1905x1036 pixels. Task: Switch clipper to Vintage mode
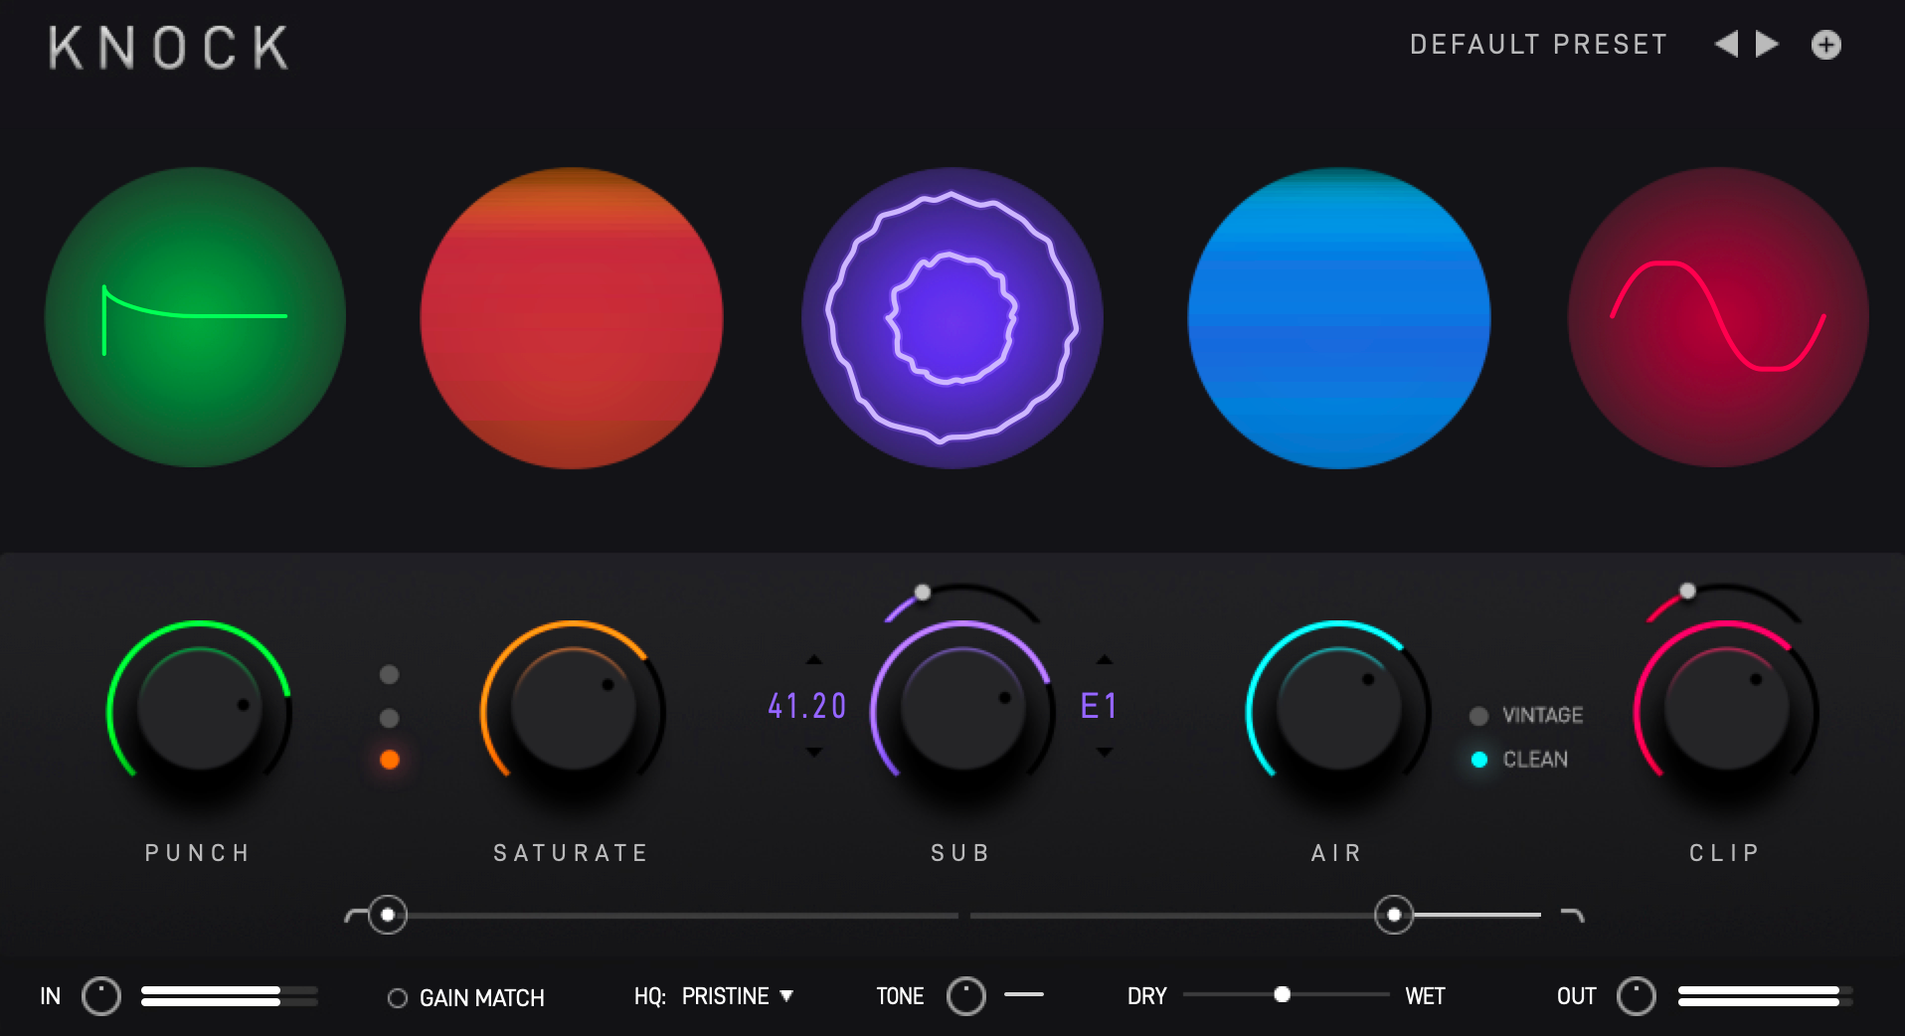pos(1478,715)
